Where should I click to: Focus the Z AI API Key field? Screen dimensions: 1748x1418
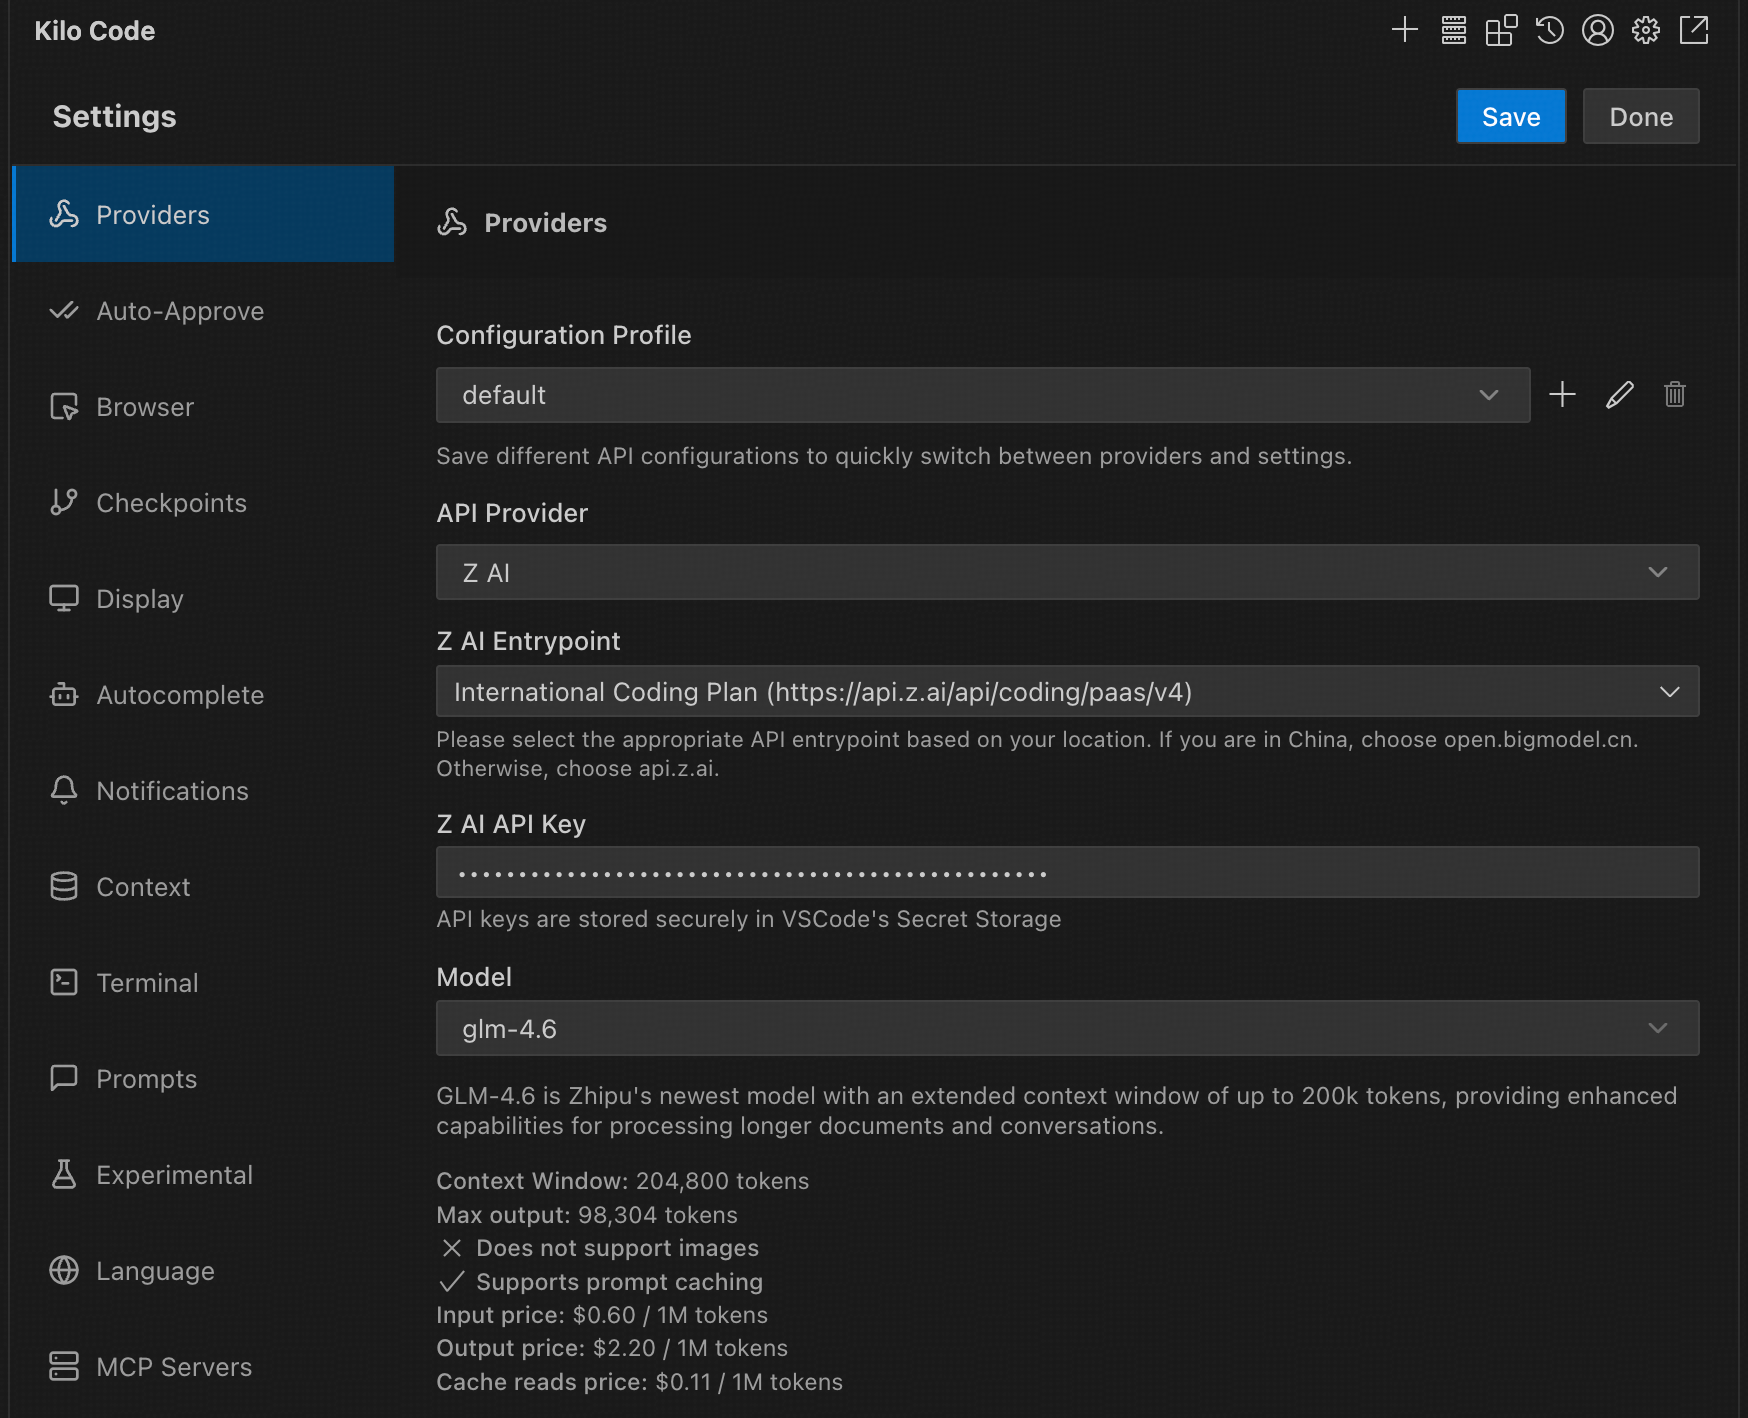pyautogui.click(x=1066, y=873)
